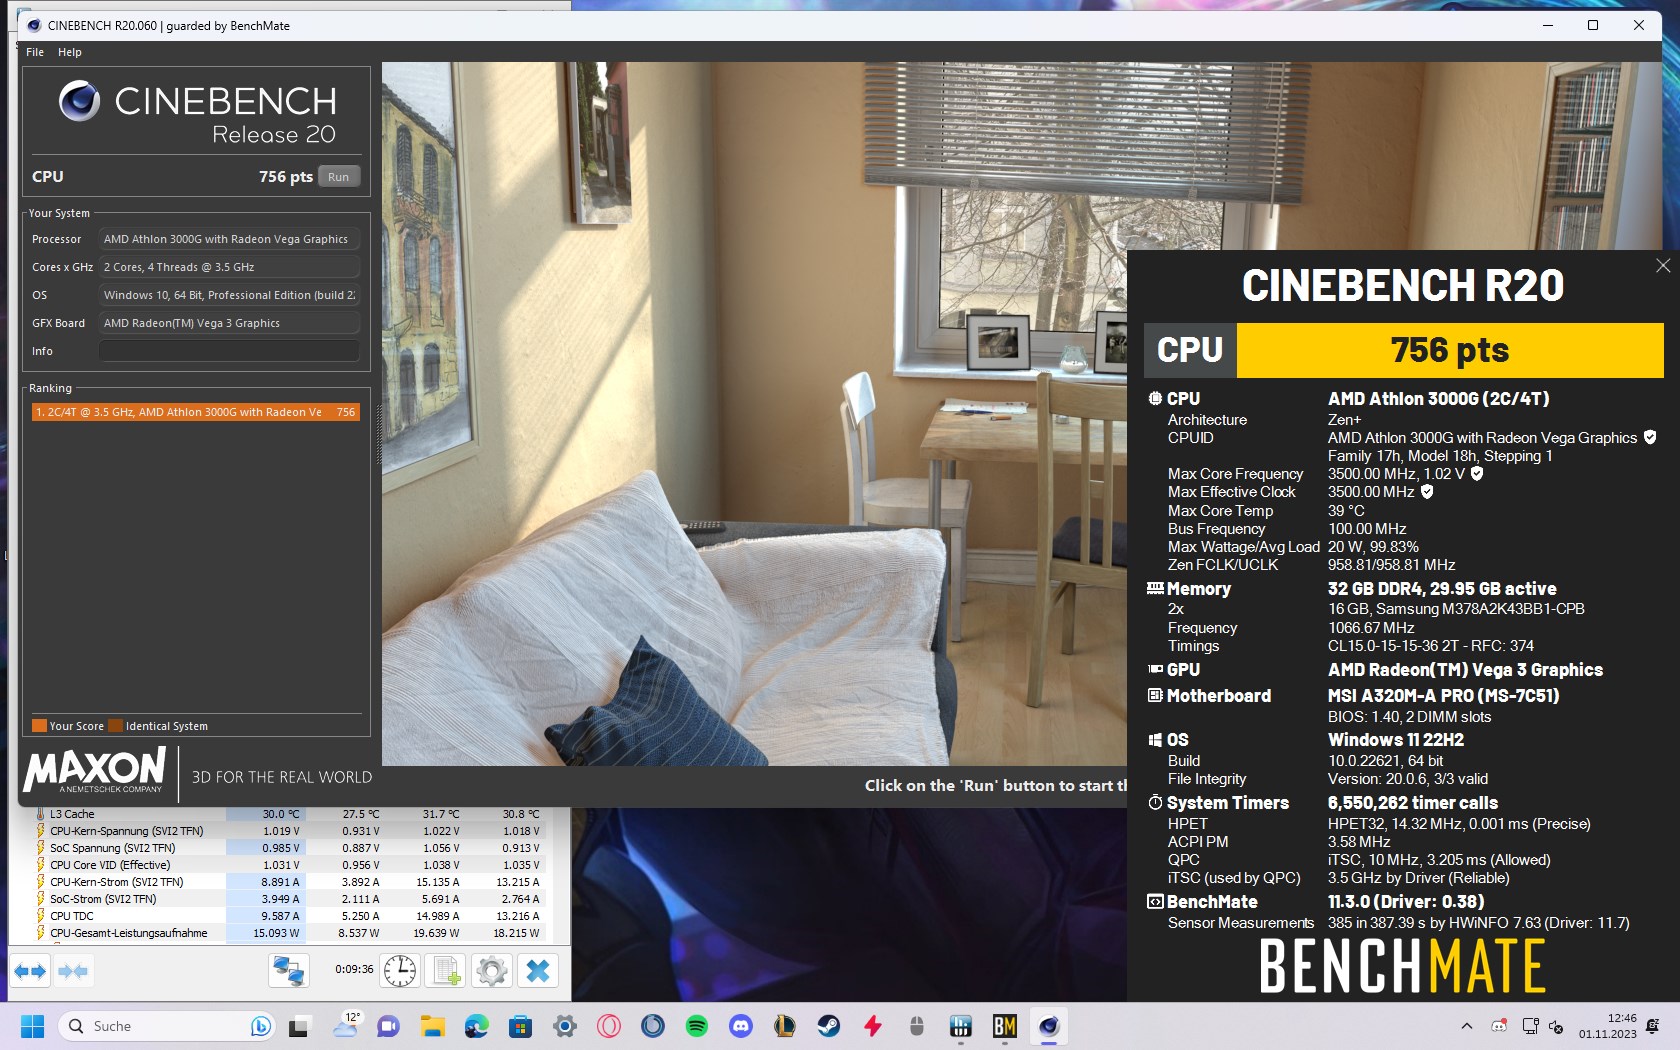This screenshot has width=1680, height=1050.
Task: Click the Cores x GHz value field
Action: 229,267
